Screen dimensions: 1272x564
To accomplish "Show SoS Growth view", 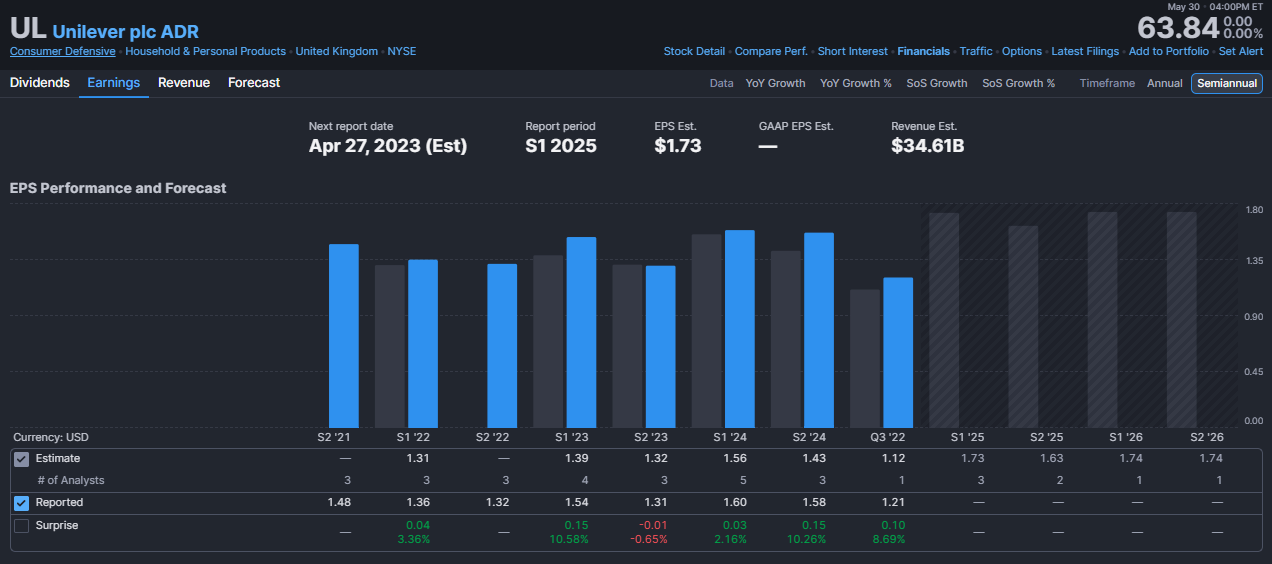I will pyautogui.click(x=937, y=84).
